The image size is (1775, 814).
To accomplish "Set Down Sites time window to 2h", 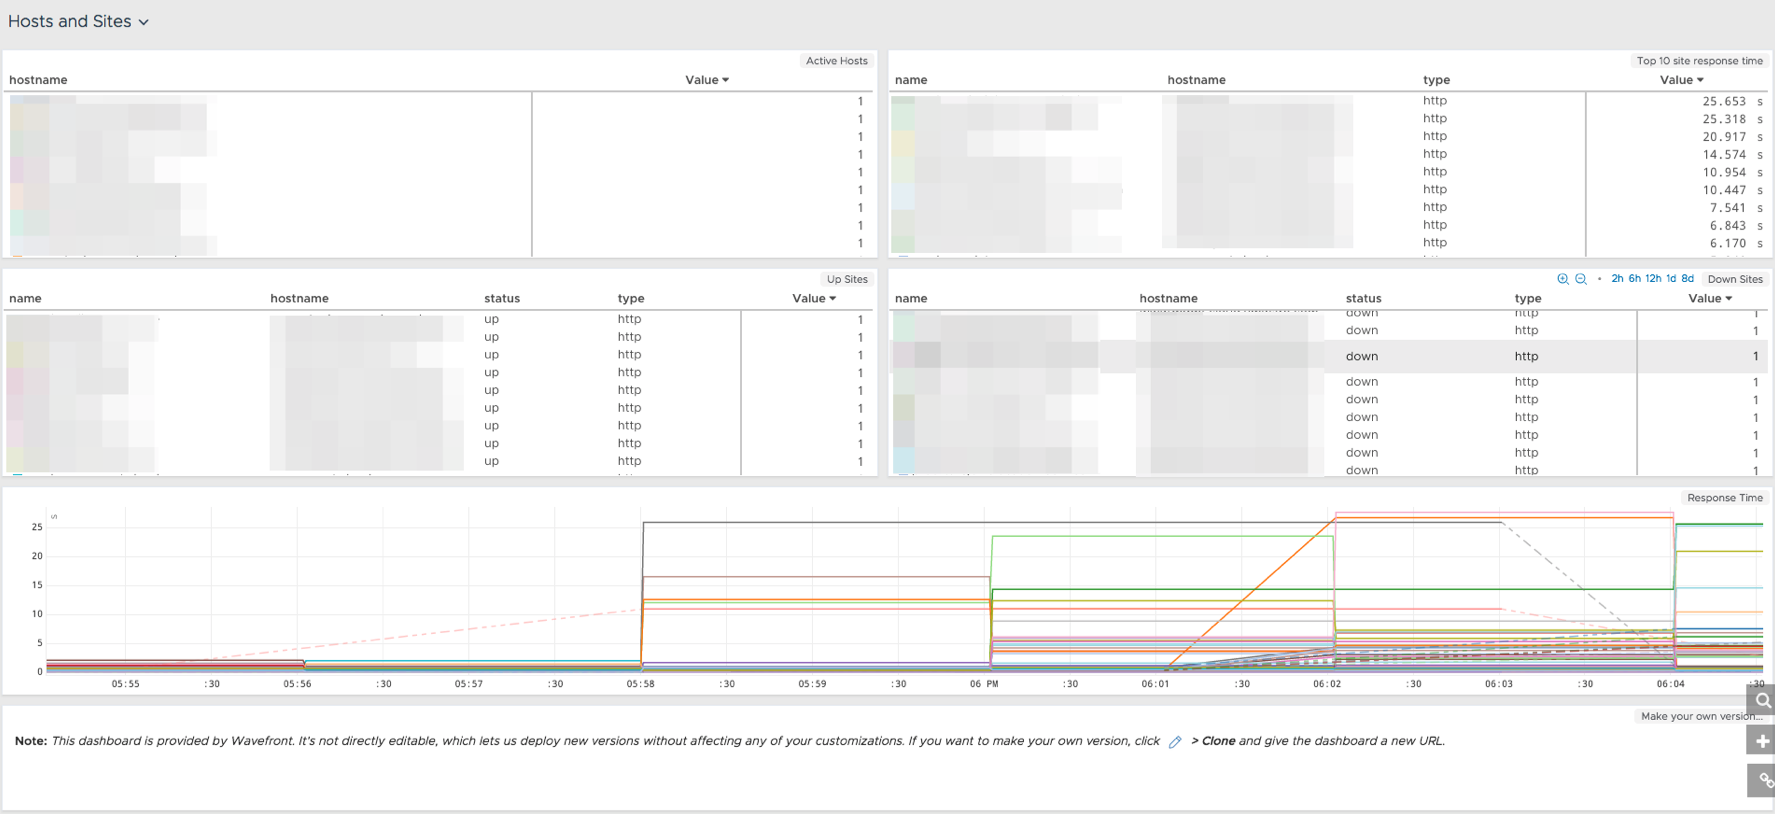I will point(1617,279).
